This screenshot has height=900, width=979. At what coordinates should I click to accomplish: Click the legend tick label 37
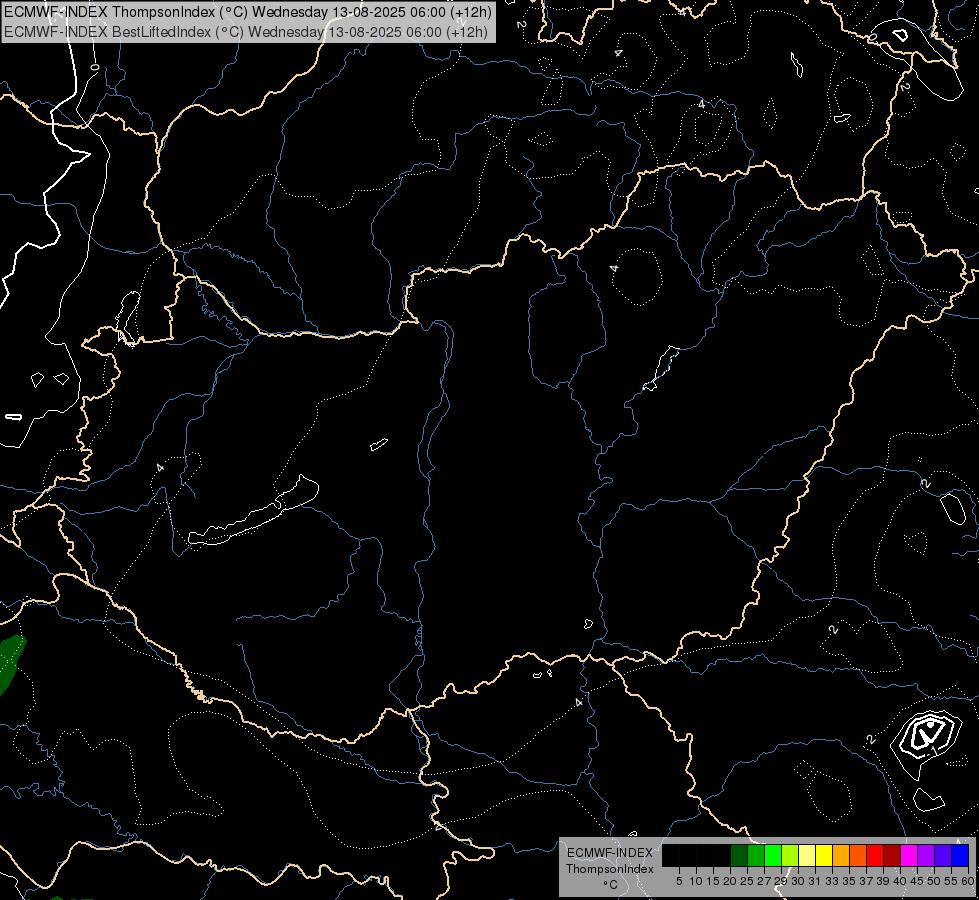[x=866, y=881]
